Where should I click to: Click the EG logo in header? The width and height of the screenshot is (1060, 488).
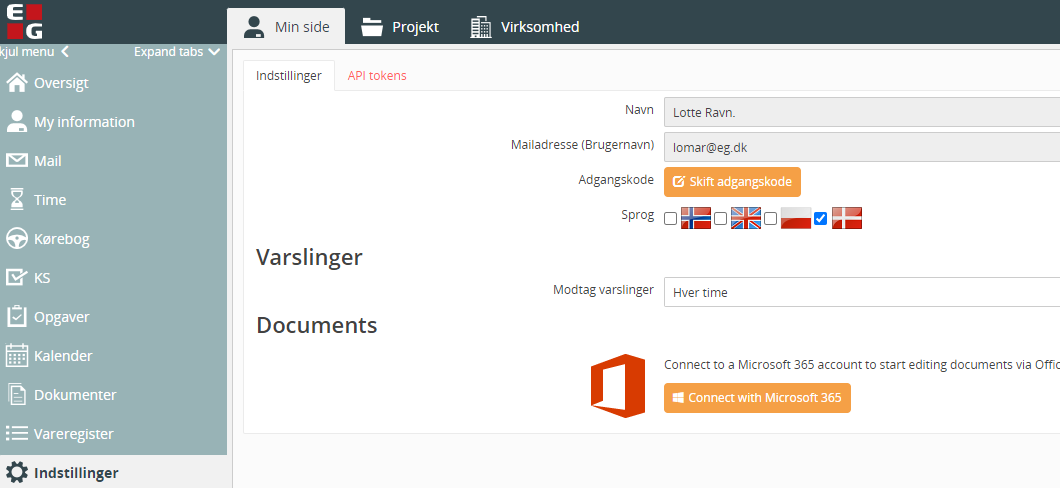pos(21,21)
